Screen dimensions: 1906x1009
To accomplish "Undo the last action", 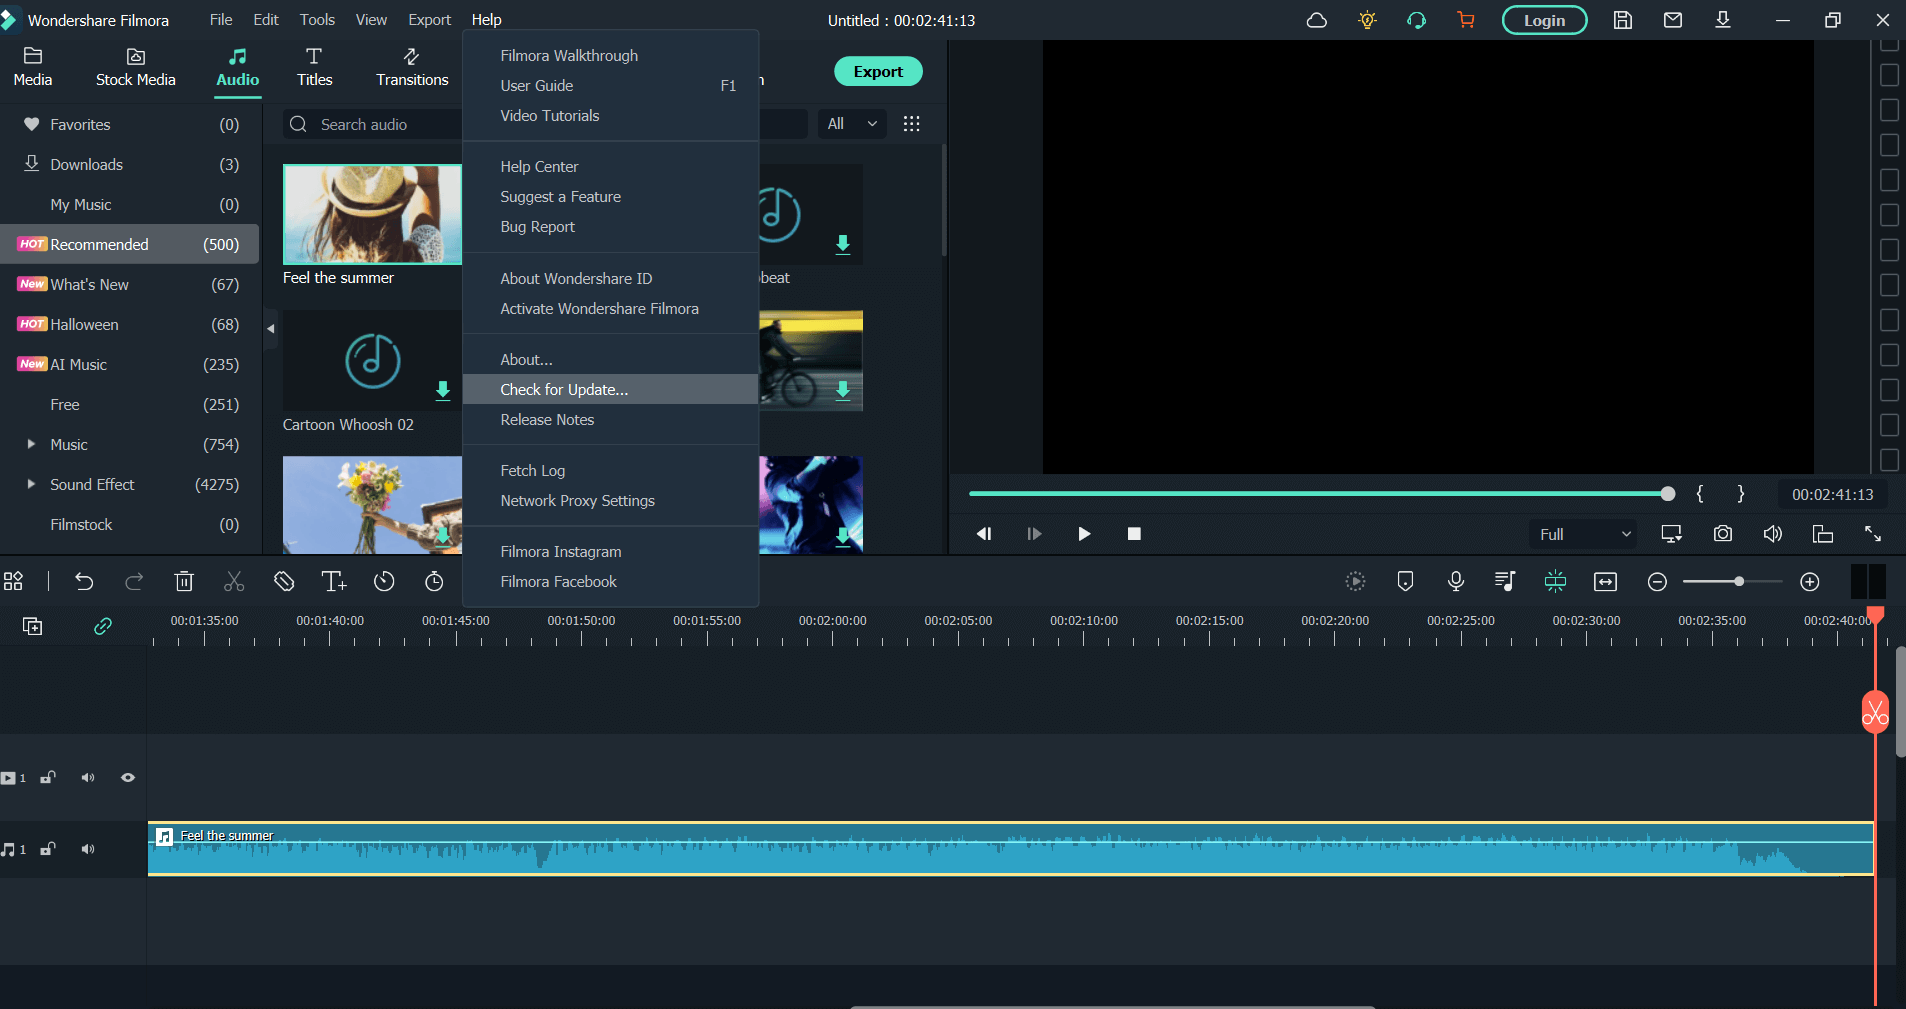I will point(84,582).
